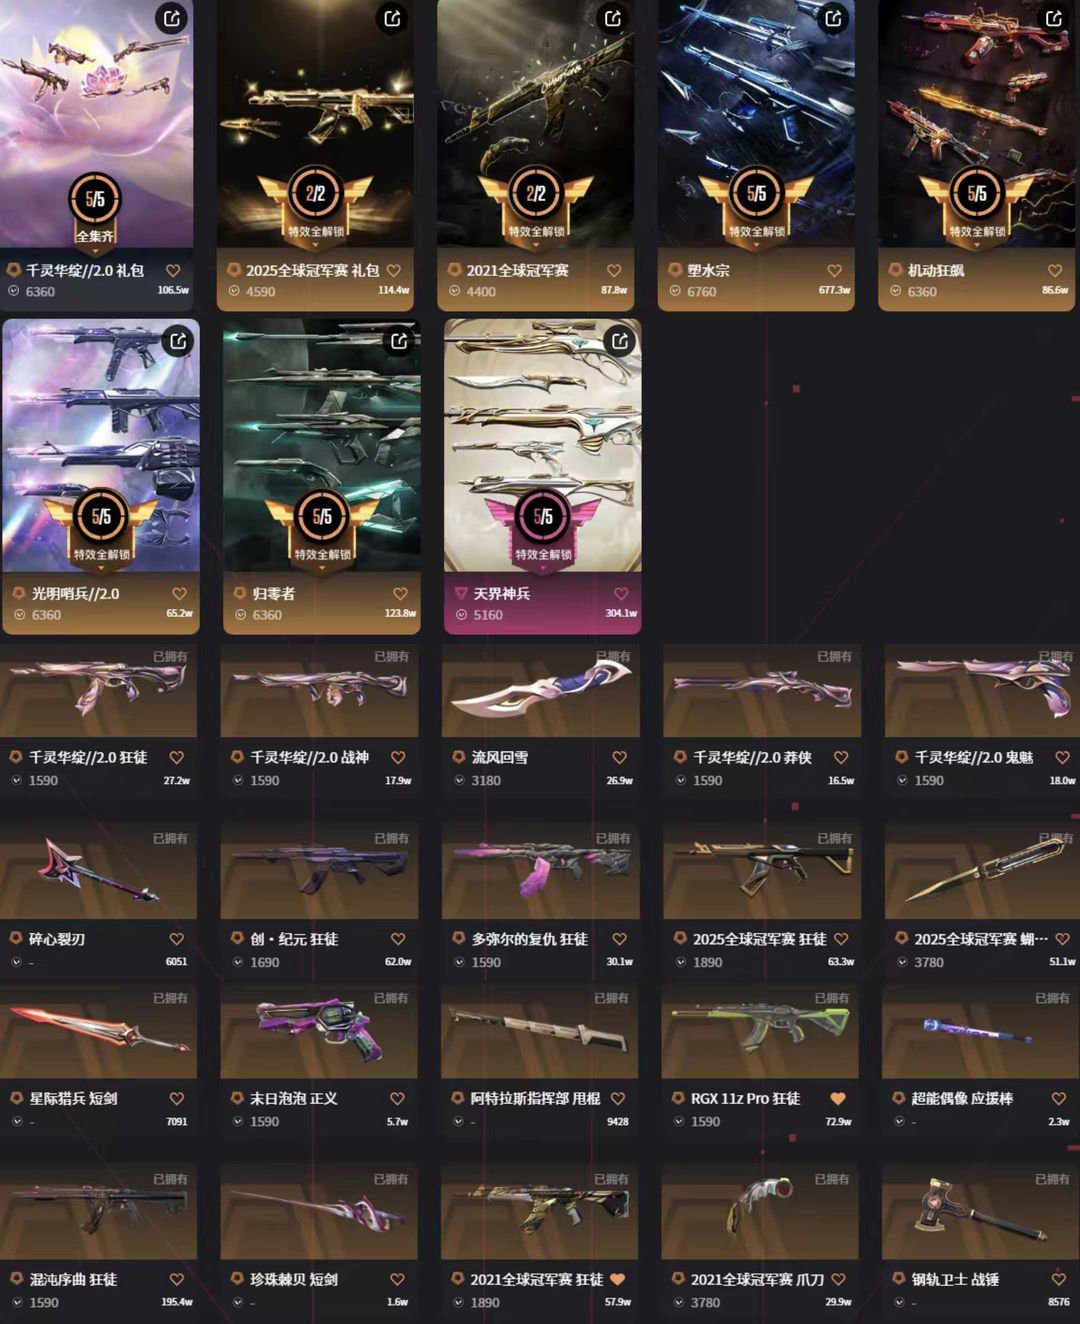The height and width of the screenshot is (1324, 1080).
Task: Click share icon on 机动狂飙 bundle
Action: tap(1054, 18)
